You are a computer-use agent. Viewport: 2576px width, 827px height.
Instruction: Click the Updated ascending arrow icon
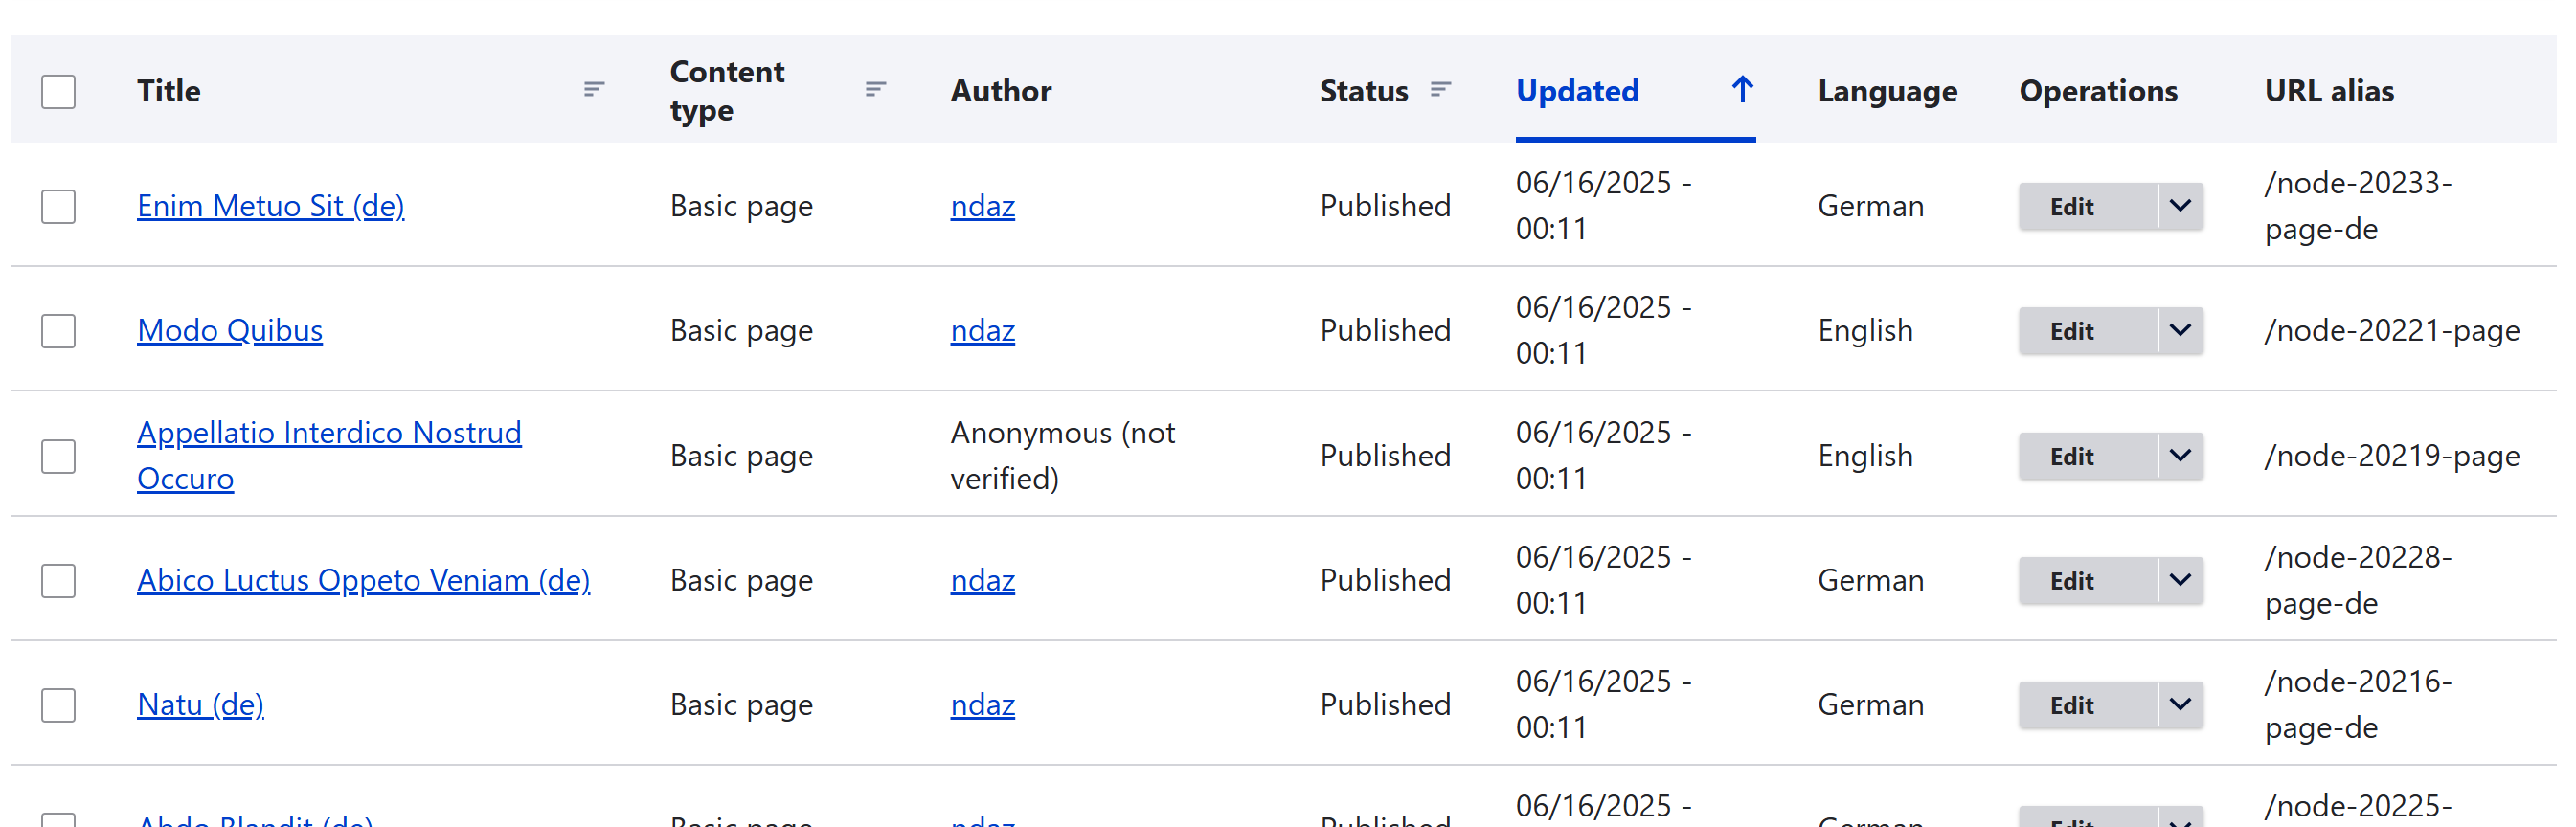1742,90
